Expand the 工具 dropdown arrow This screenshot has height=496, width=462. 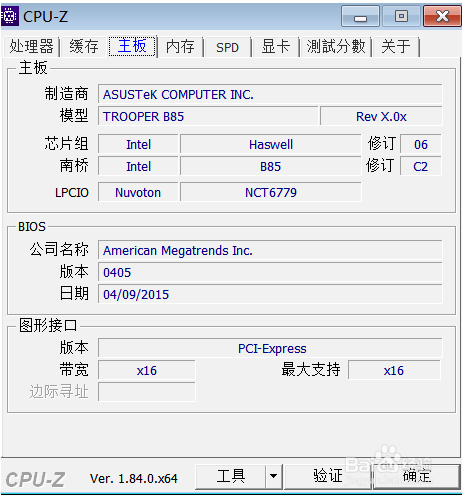pyautogui.click(x=273, y=476)
